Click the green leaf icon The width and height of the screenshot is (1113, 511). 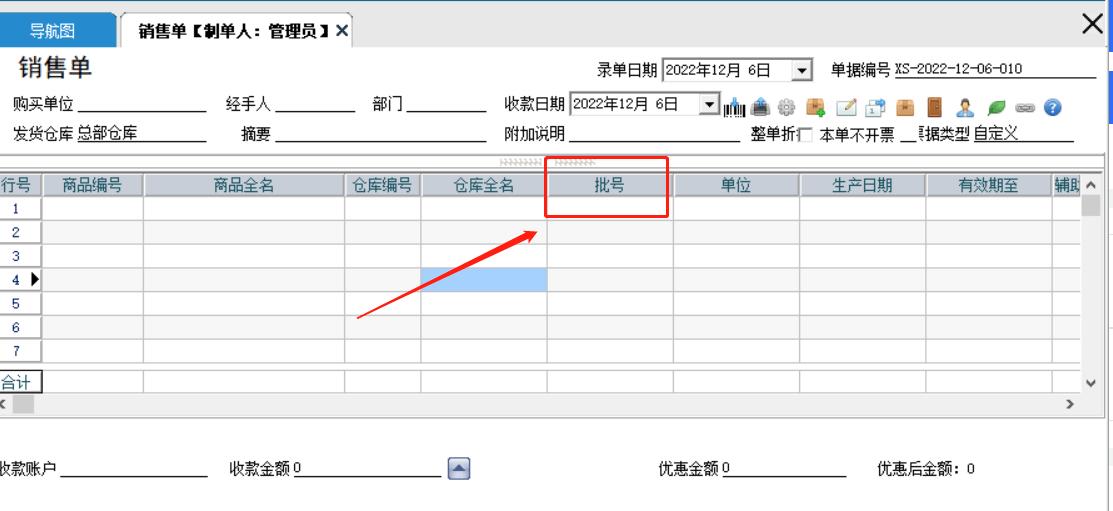997,107
